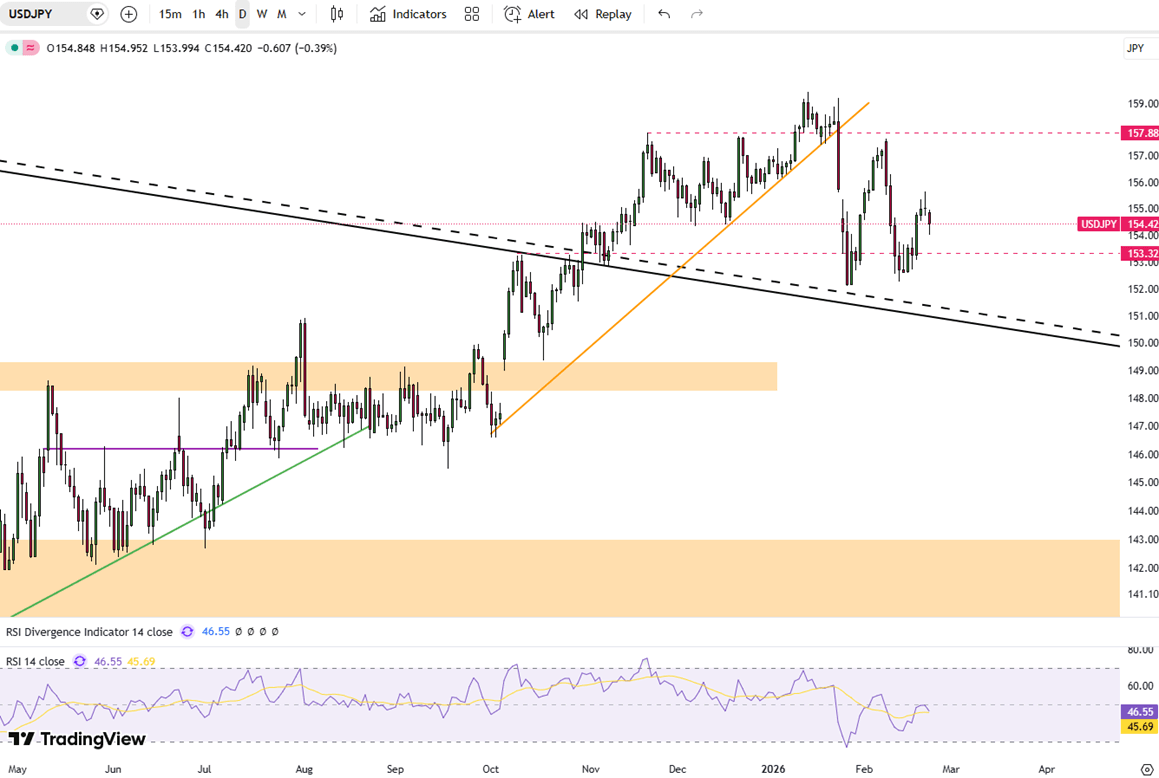Screen dimensions: 1159x778
Task: Open the USDJPY symbol search box
Action: tap(42, 14)
